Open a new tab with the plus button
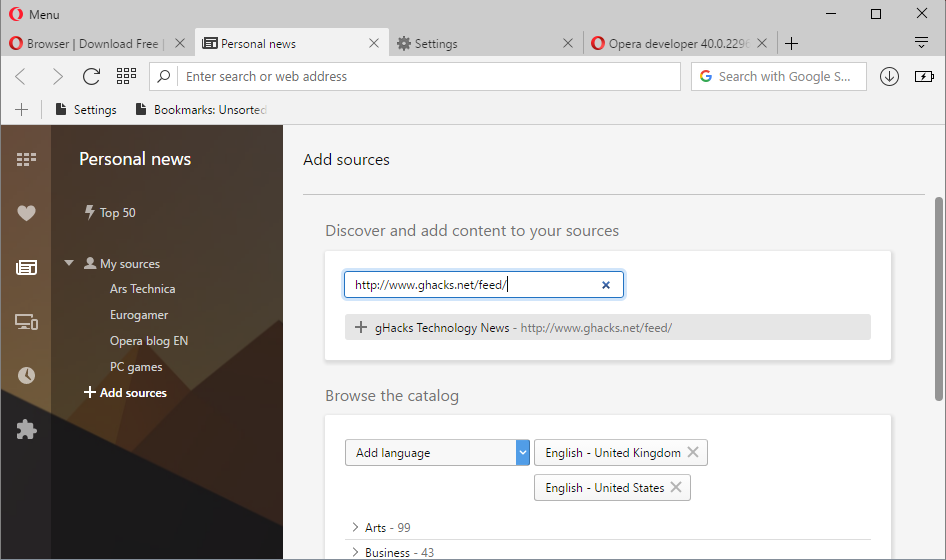This screenshot has width=946, height=560. (792, 43)
